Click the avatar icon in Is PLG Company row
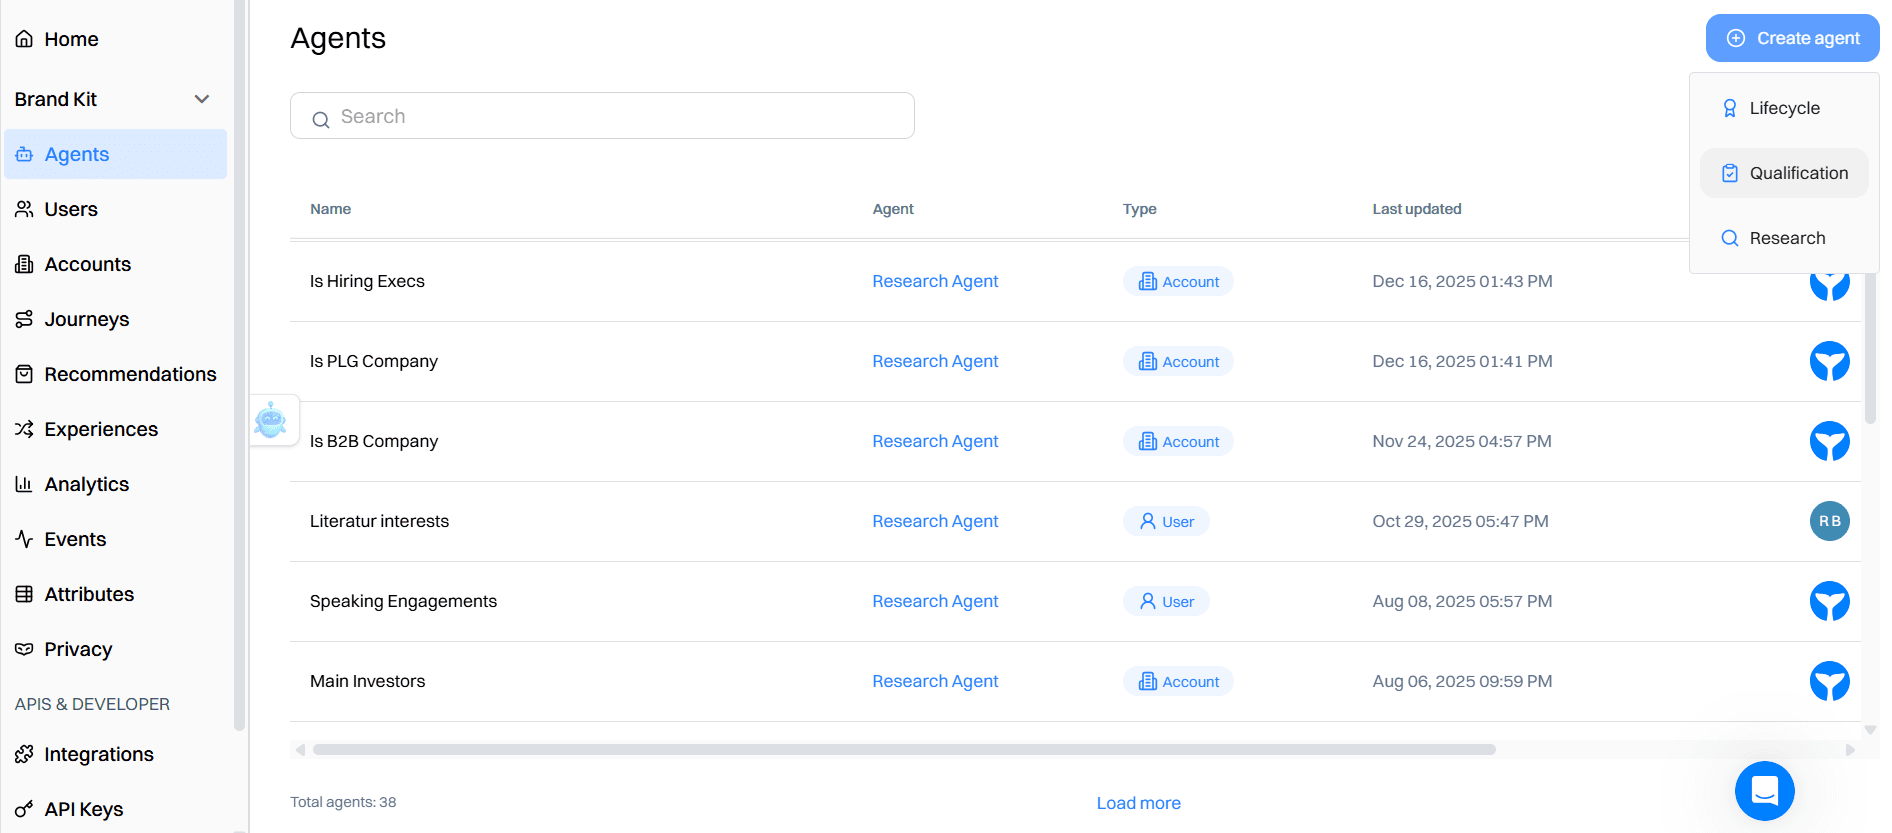1892x833 pixels. pyautogui.click(x=1830, y=361)
